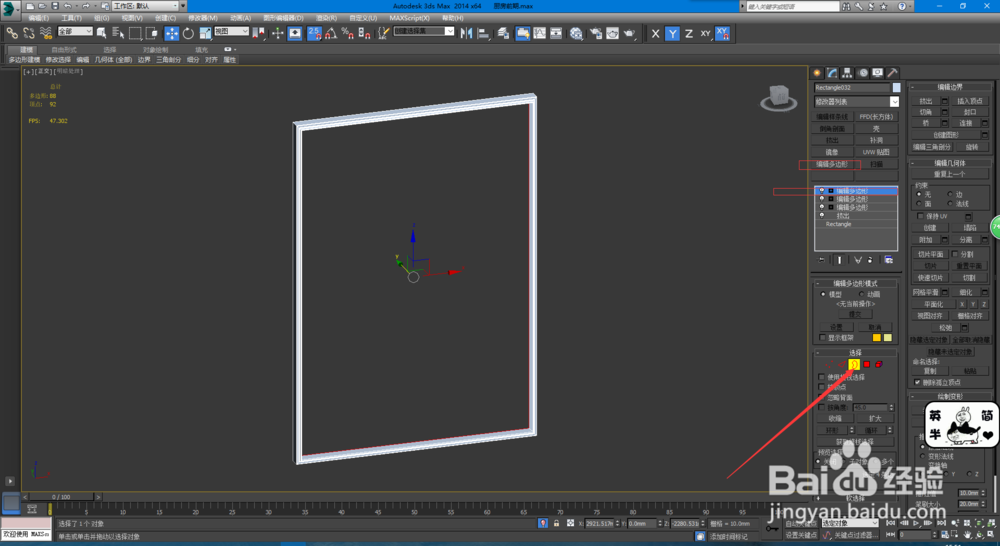Toggle visibility bulb of 挤出 modifier

pos(821,216)
